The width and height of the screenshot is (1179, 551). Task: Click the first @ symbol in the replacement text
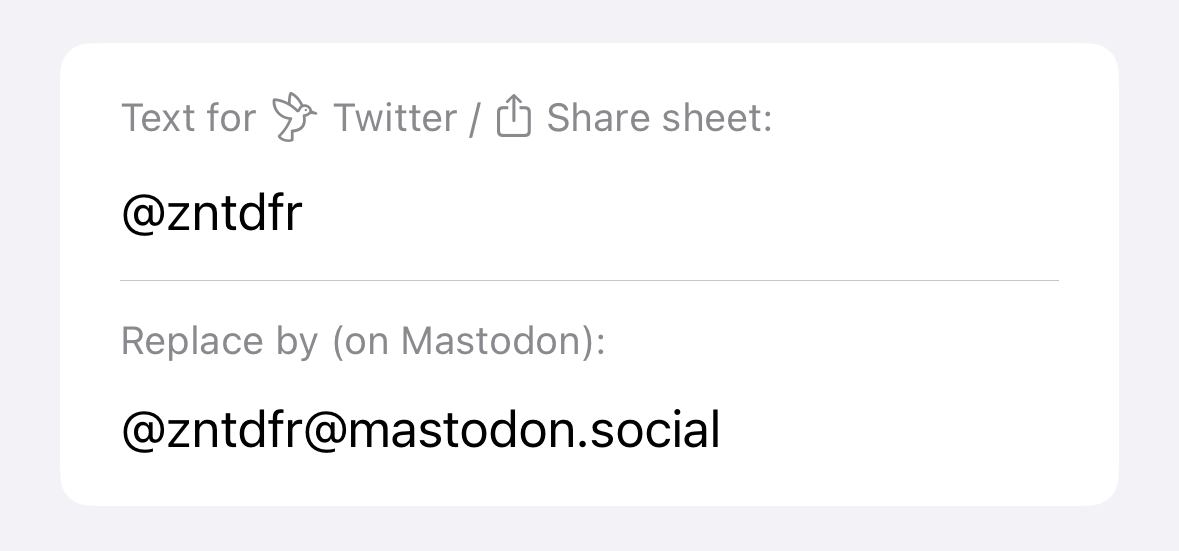pos(143,431)
